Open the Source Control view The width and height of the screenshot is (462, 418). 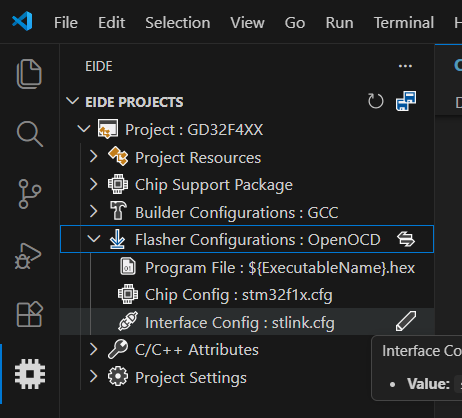coord(29,194)
